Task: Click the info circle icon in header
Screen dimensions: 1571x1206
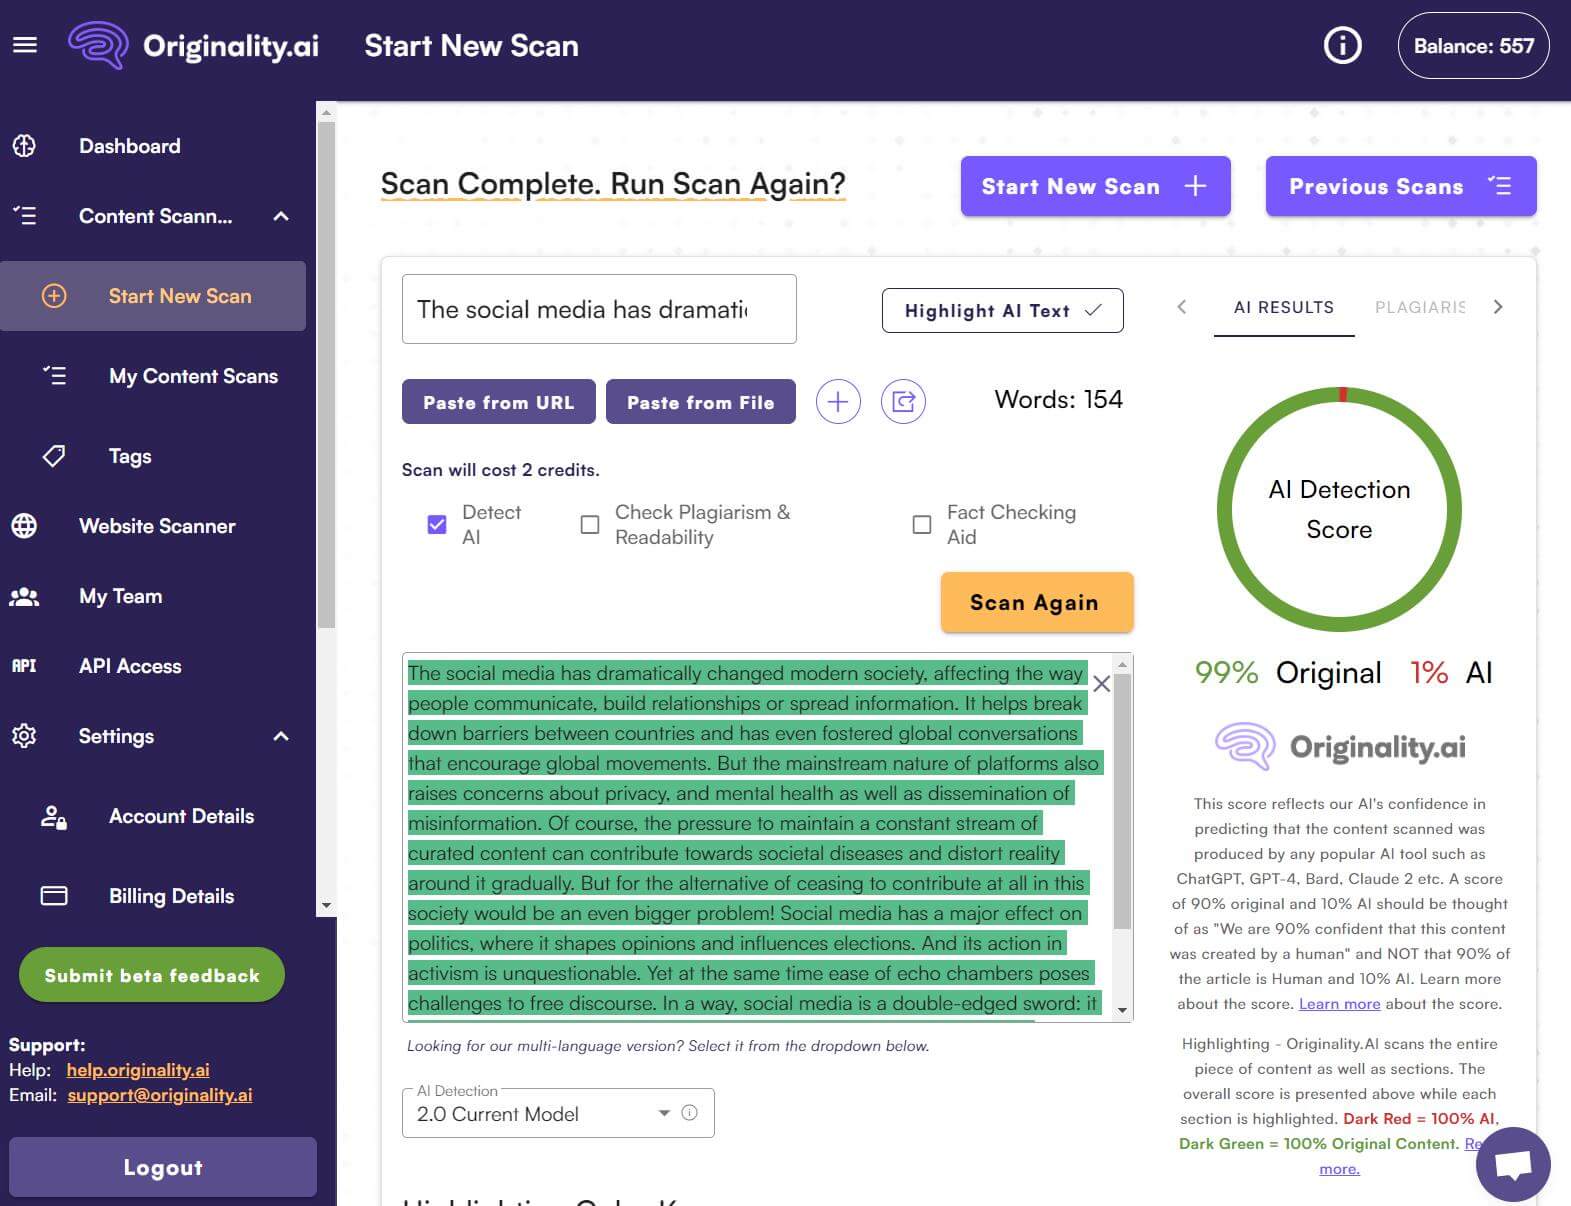Action: (1342, 45)
